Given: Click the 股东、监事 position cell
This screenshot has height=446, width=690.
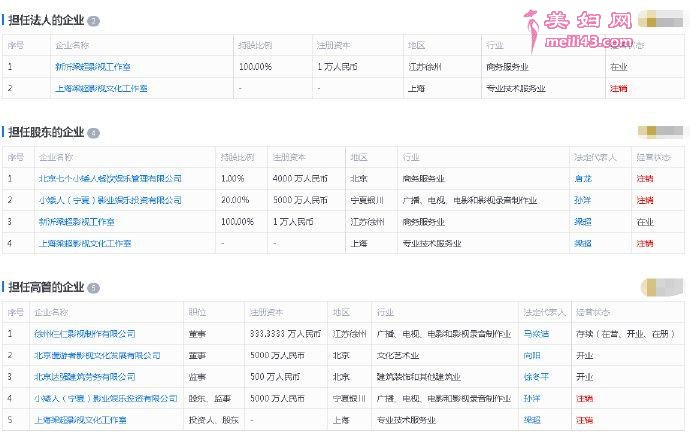Looking at the screenshot, I should coord(209,398).
